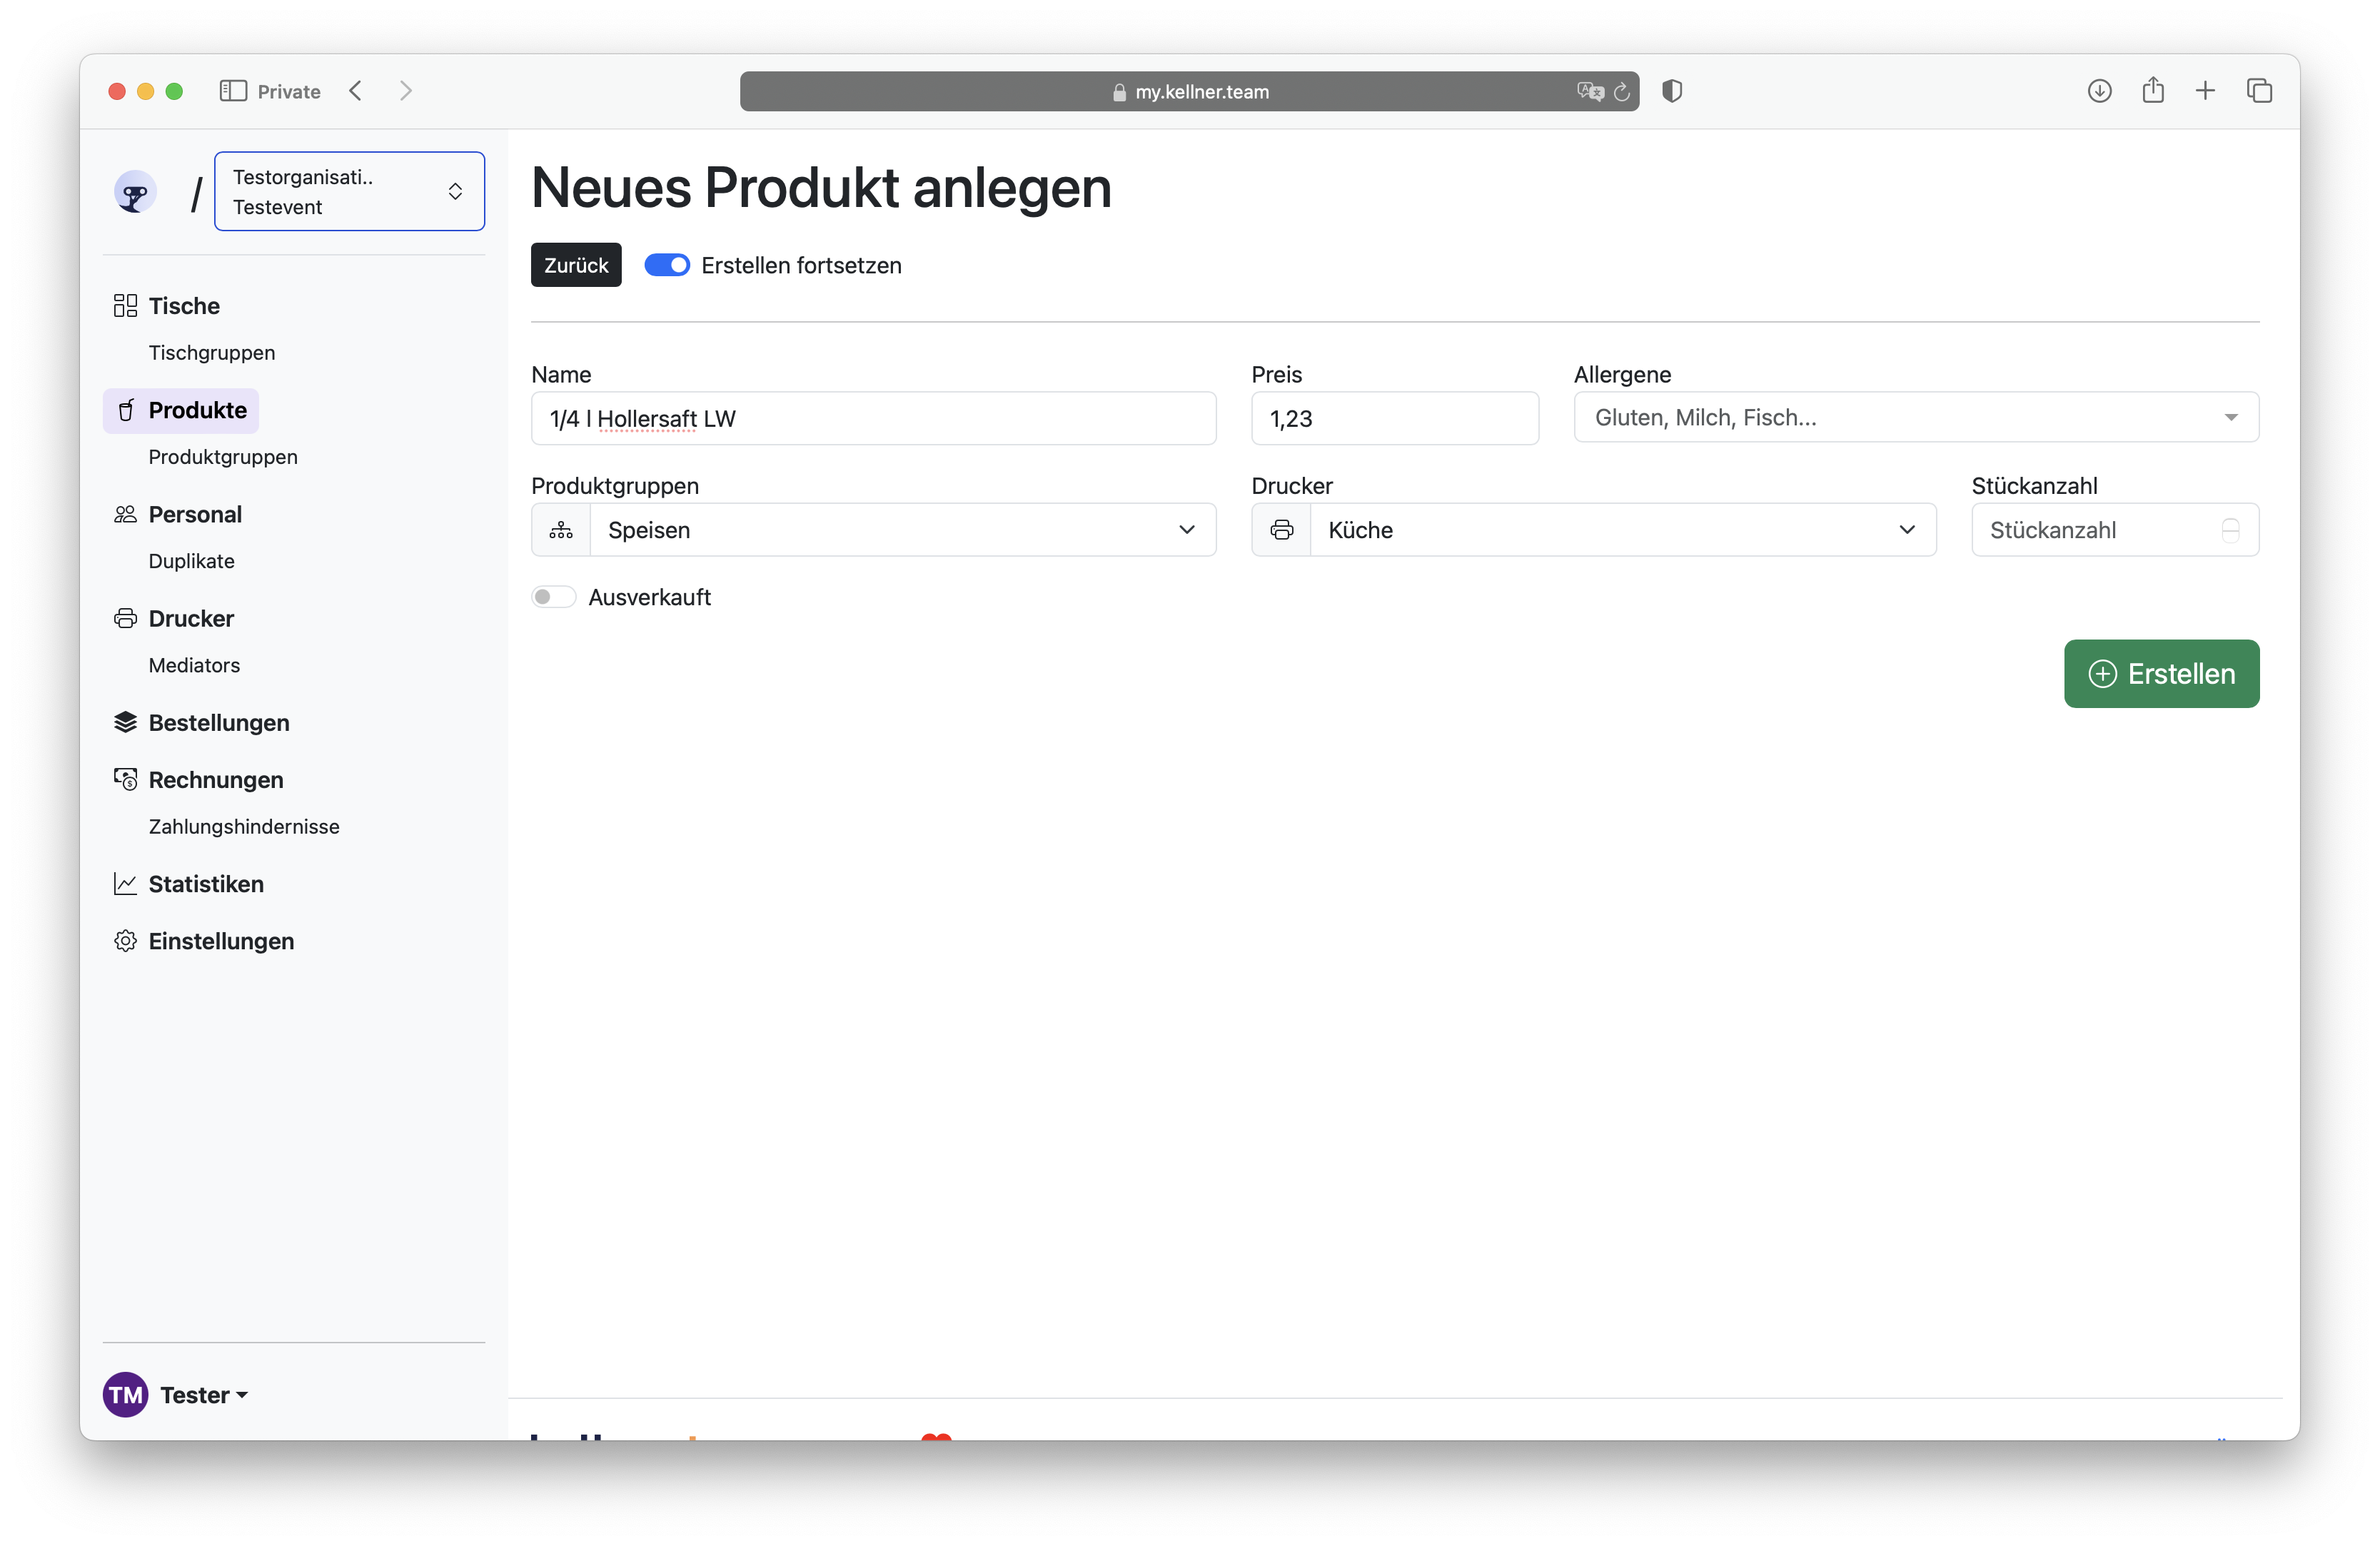Show tab overview icon
This screenshot has height=1546, width=2380.
coord(2259,91)
